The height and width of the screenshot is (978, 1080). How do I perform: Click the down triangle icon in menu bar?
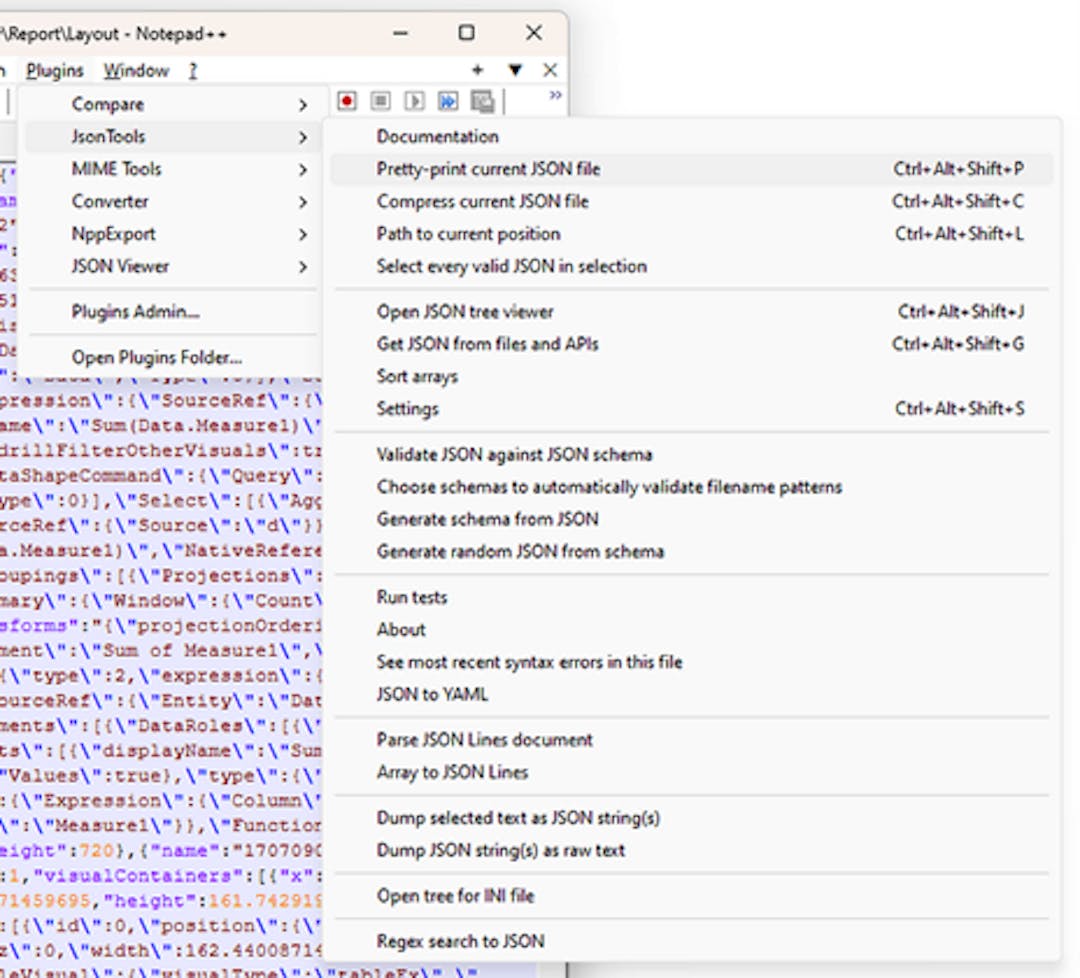(515, 70)
